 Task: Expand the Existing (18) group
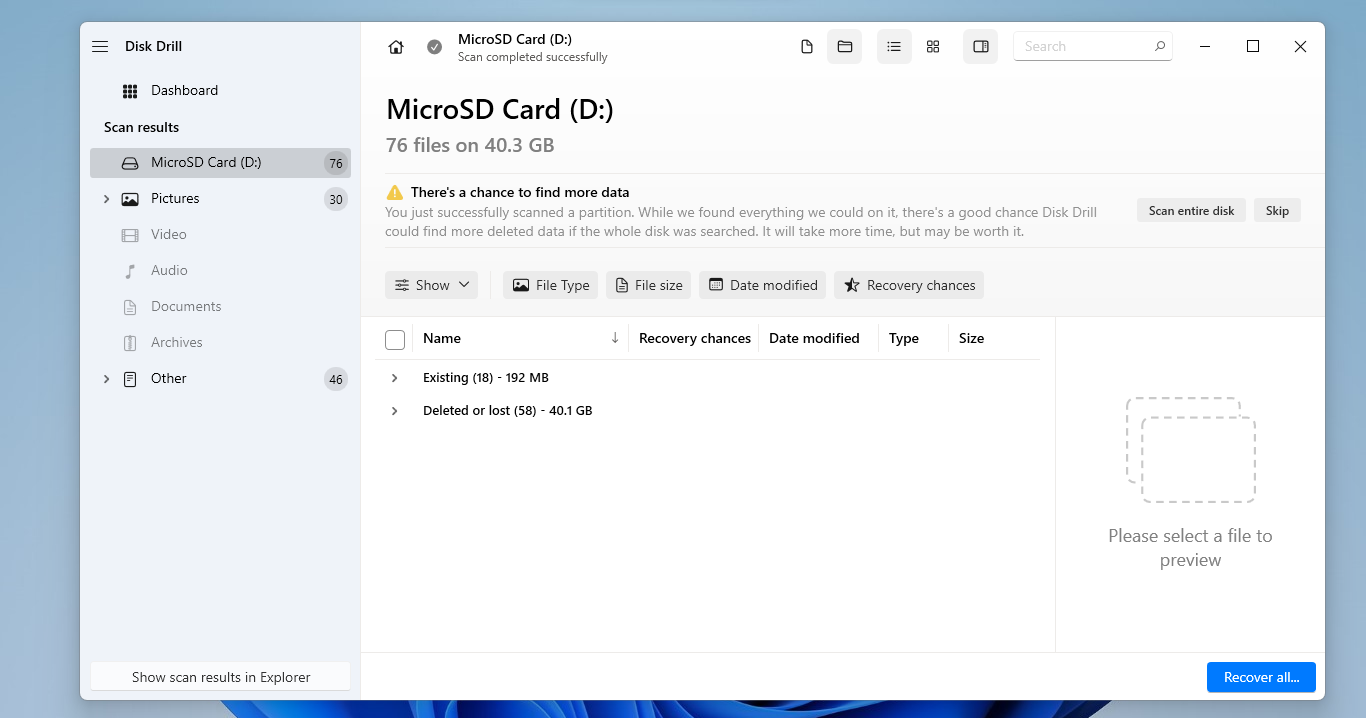coord(395,378)
